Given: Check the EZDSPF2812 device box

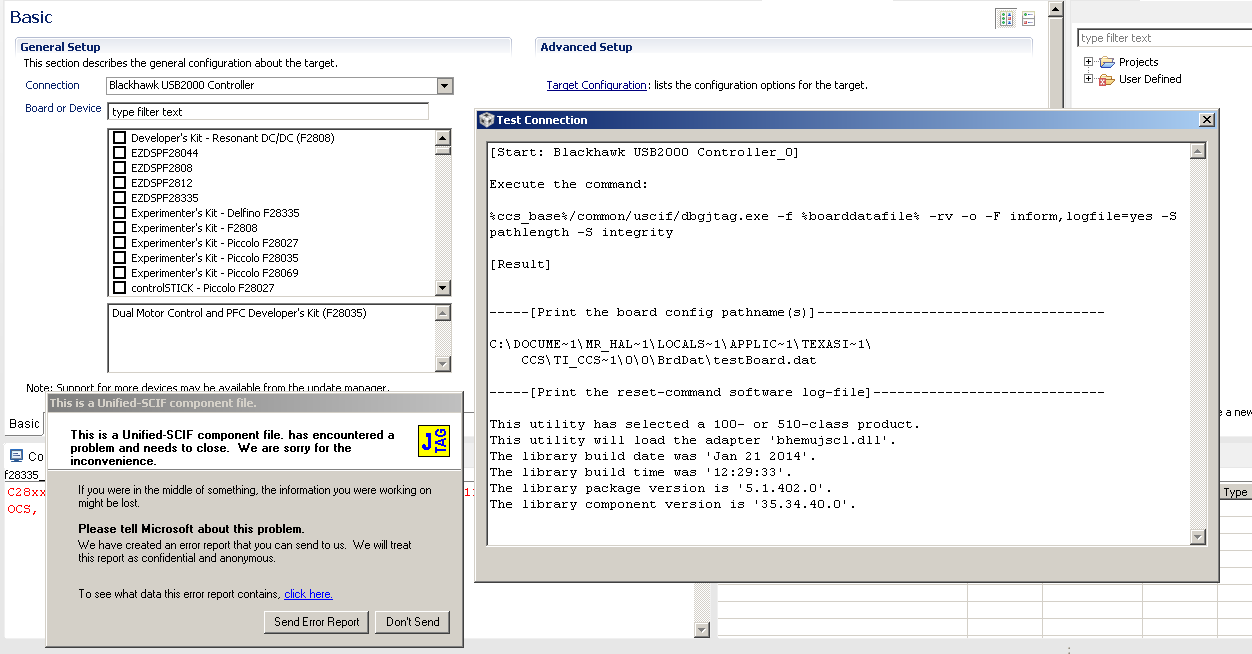Looking at the screenshot, I should point(120,183).
